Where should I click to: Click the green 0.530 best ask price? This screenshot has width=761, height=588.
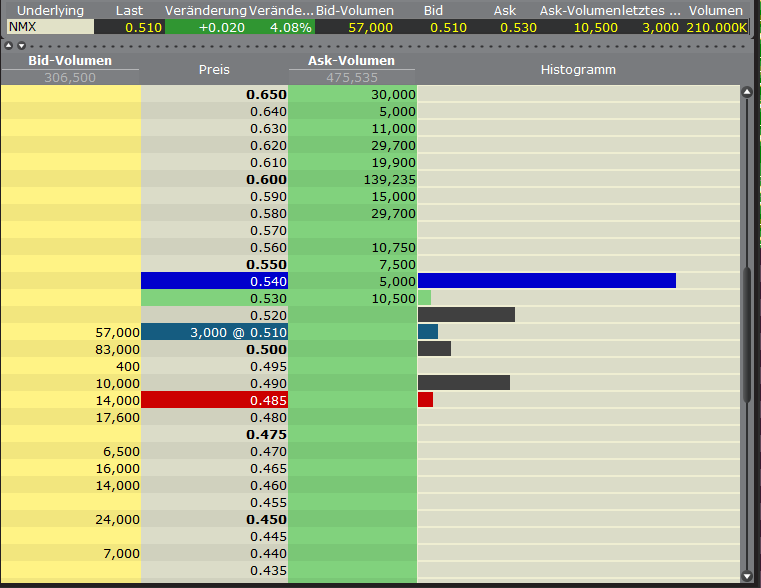[x=214, y=298]
